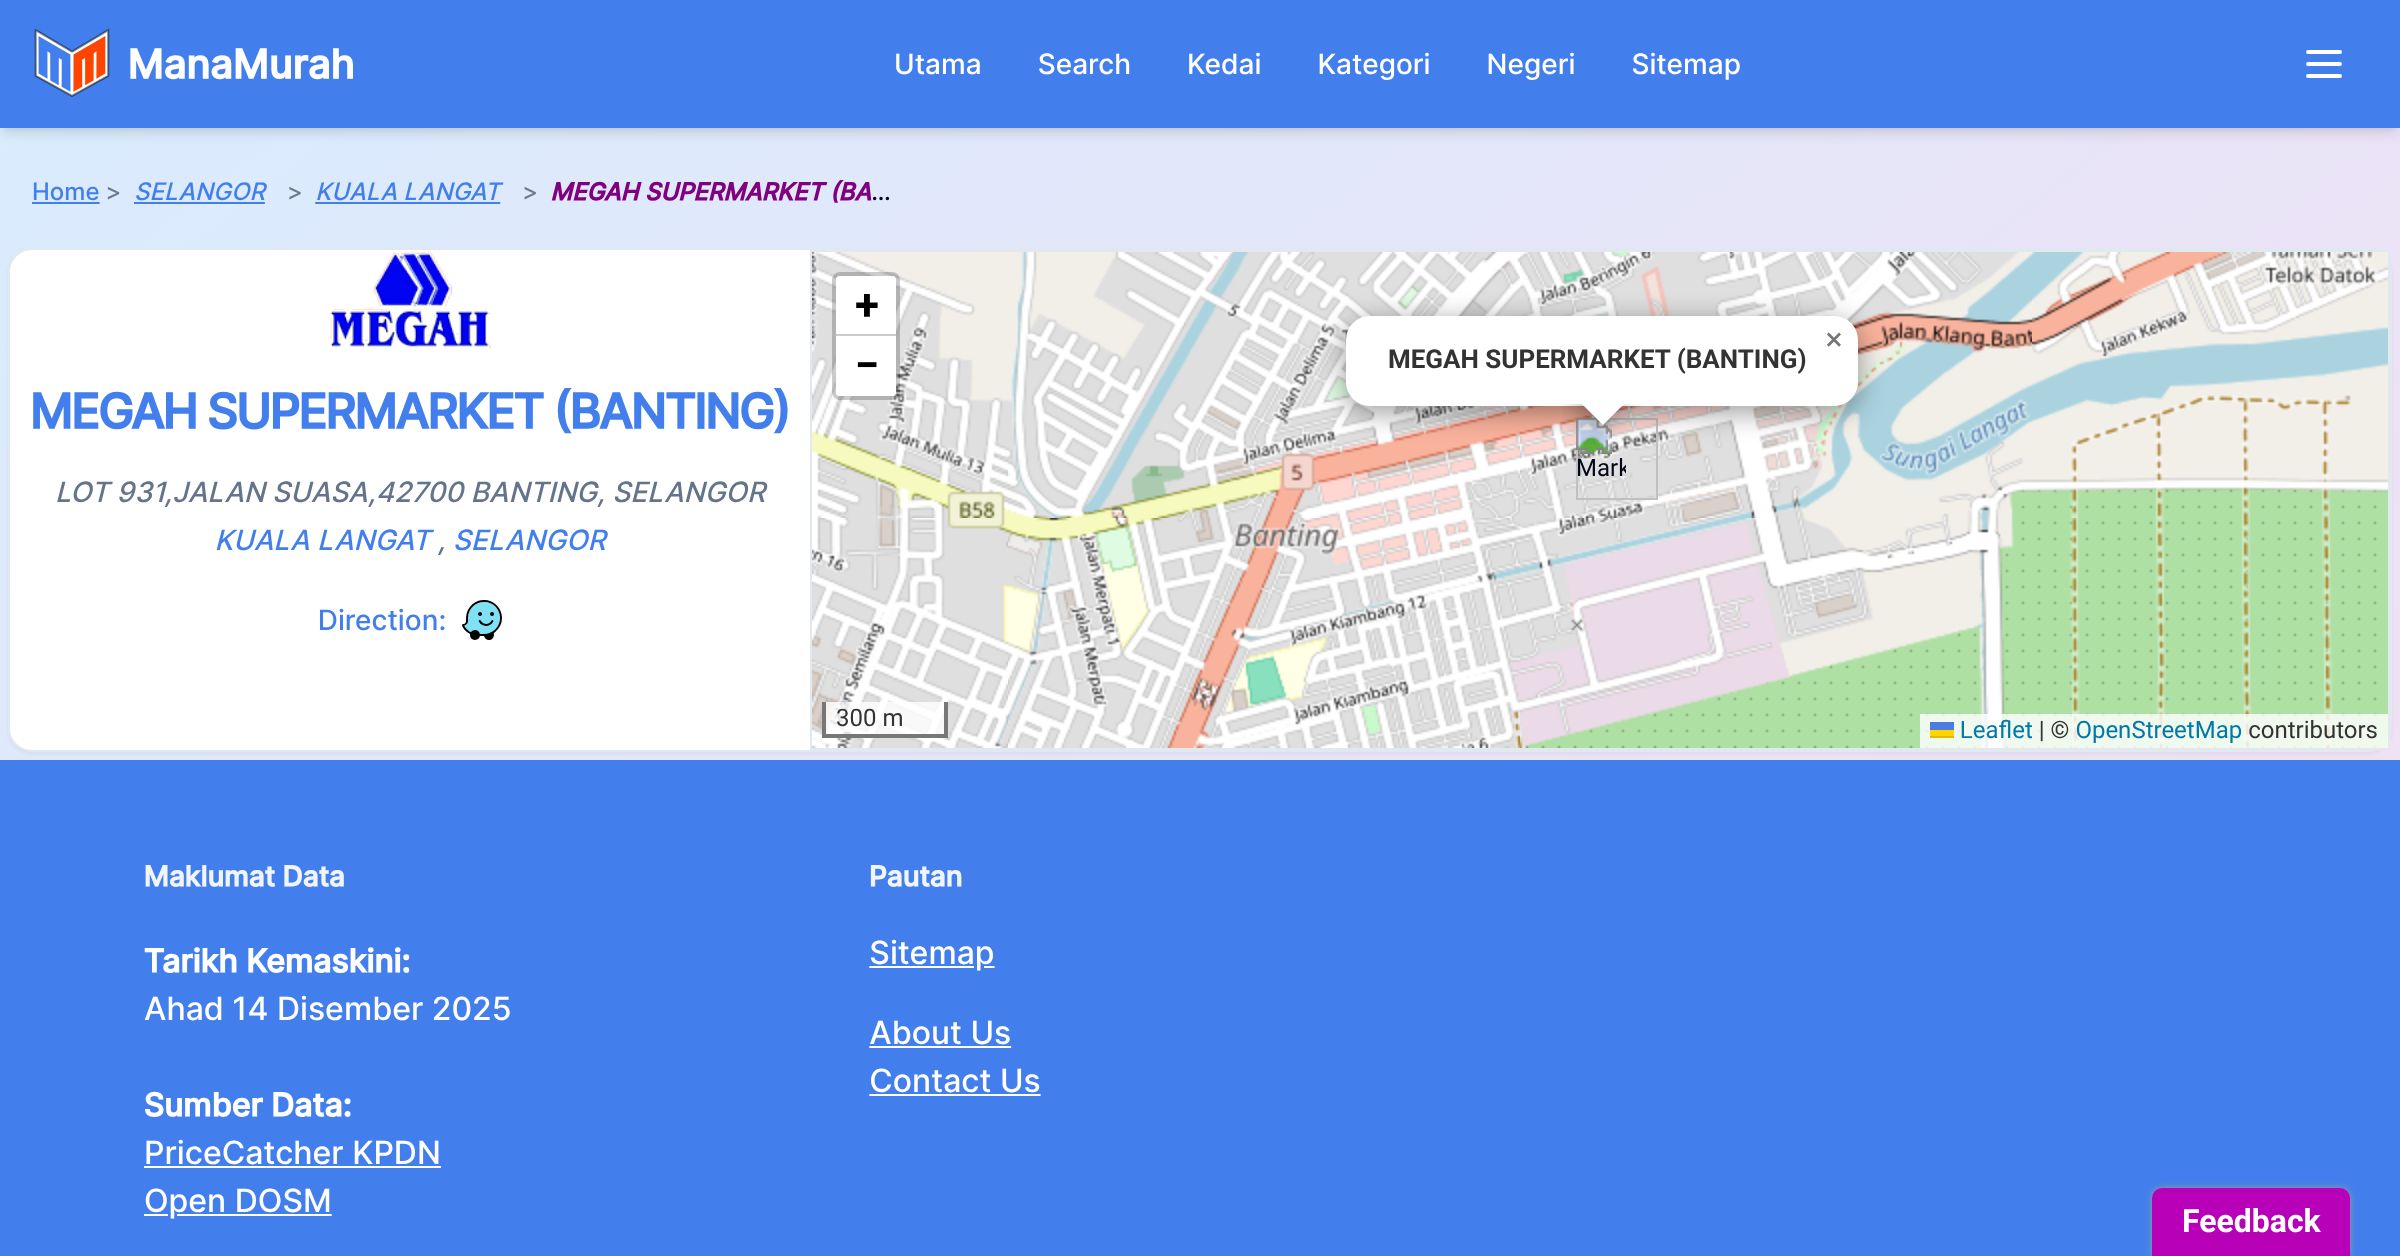Open the PriceCatcher KPDN source link
The height and width of the screenshot is (1256, 2400).
(292, 1153)
